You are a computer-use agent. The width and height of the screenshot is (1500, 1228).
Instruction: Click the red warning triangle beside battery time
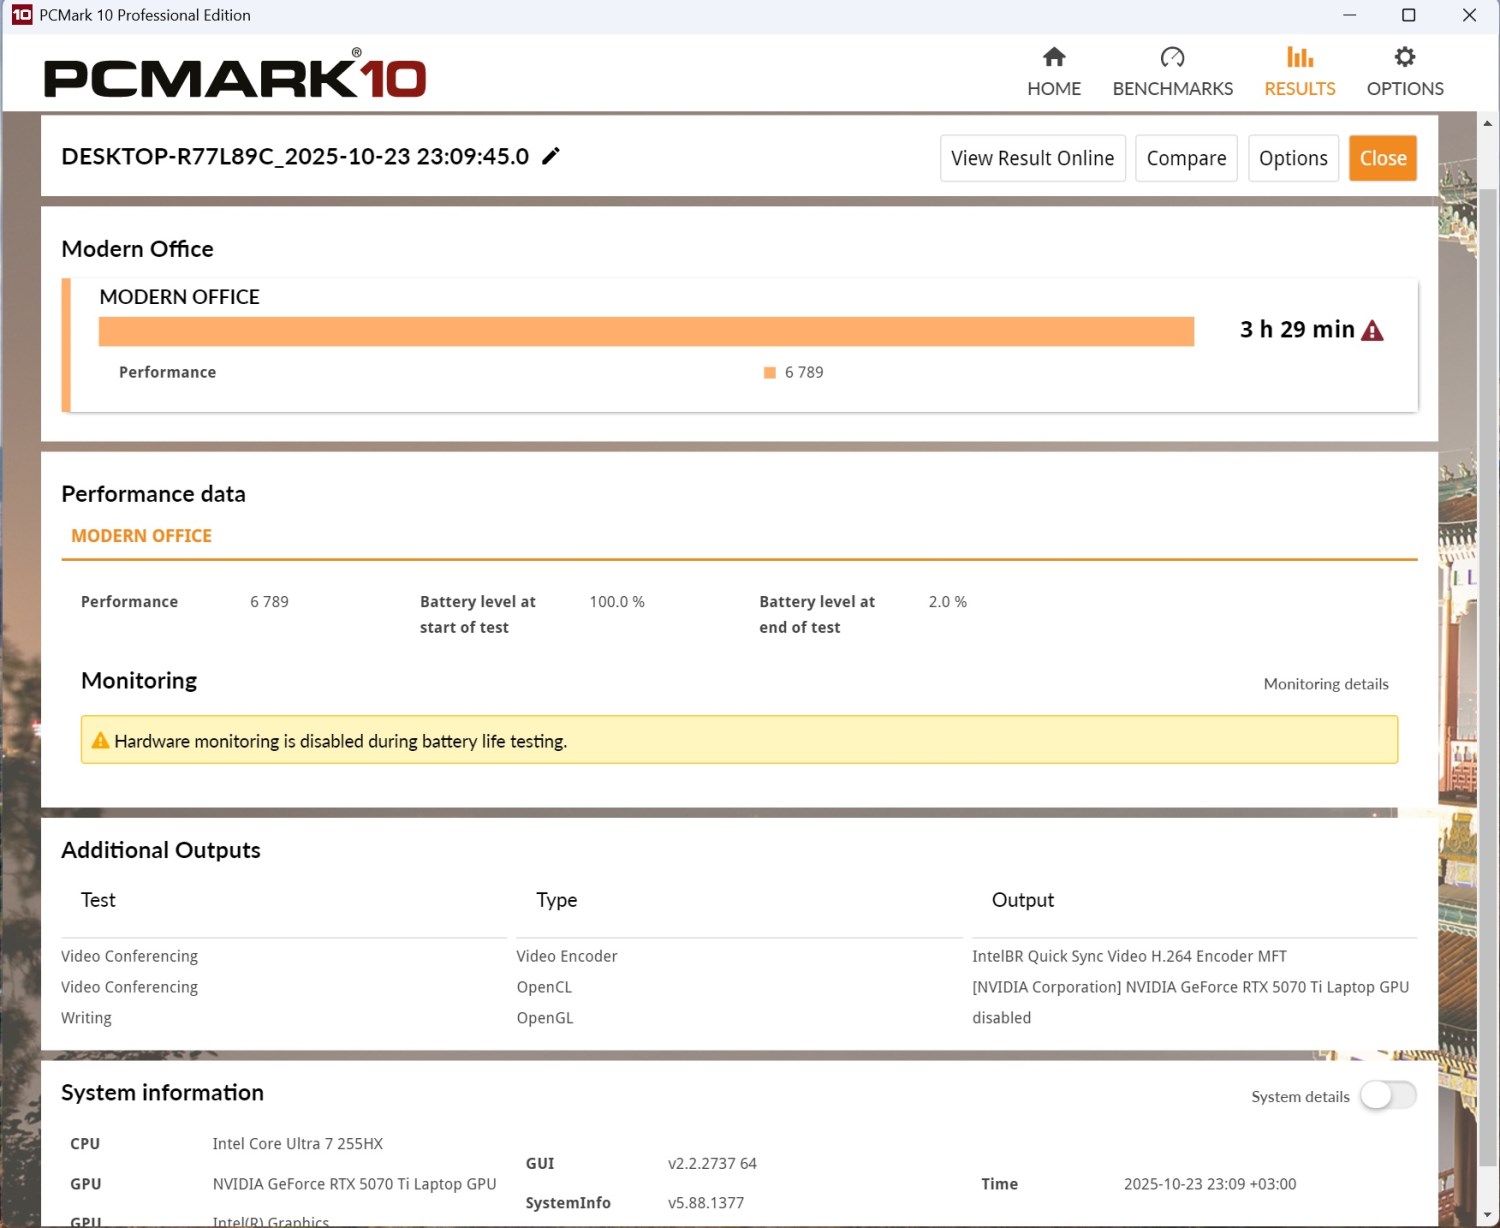1373,331
